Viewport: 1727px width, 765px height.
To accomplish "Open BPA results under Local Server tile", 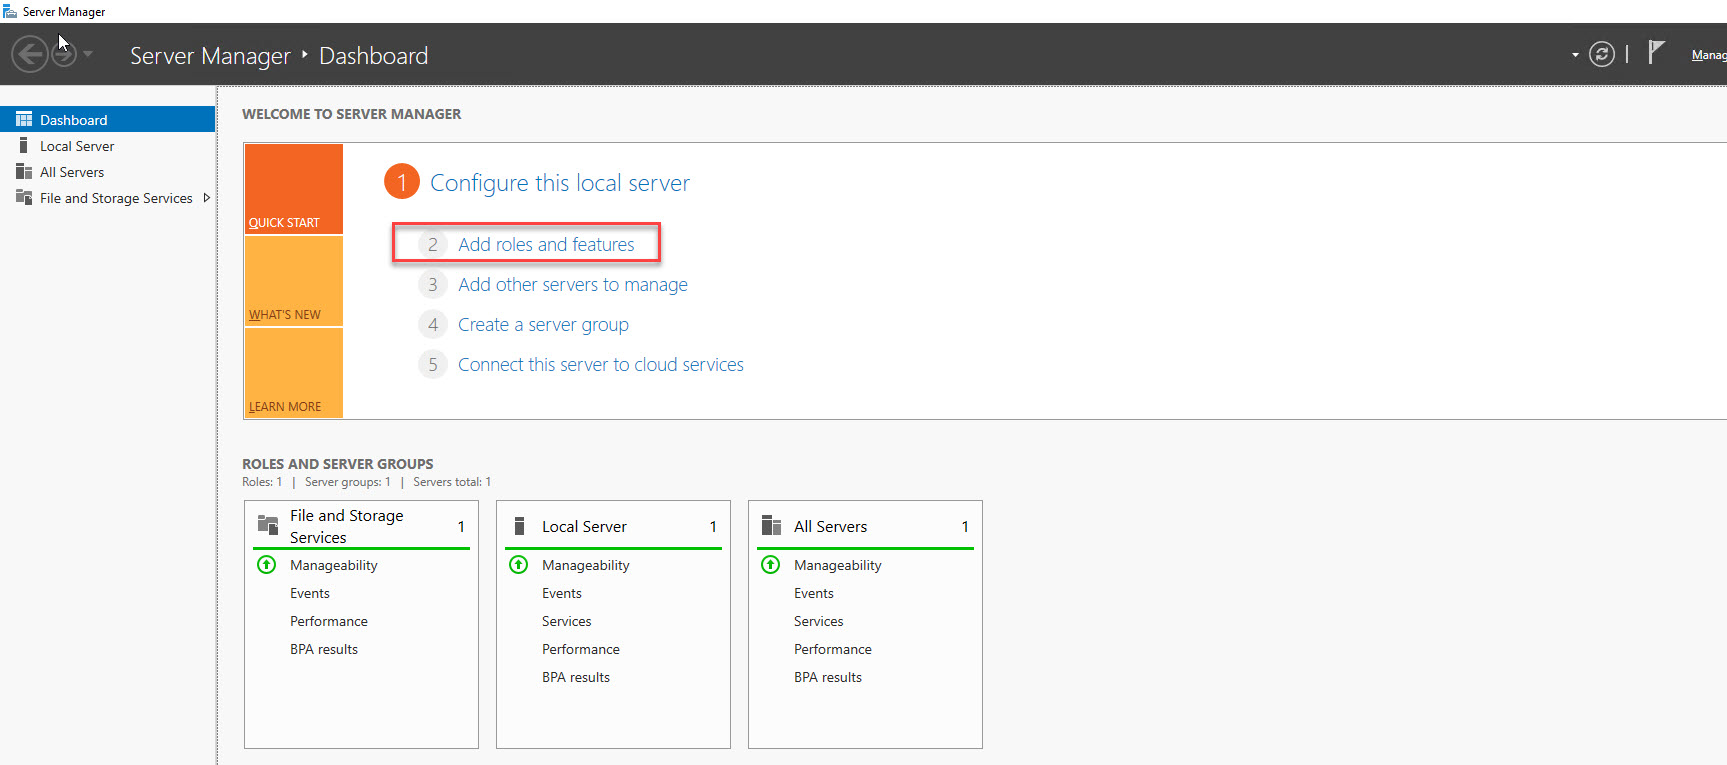I will (576, 677).
